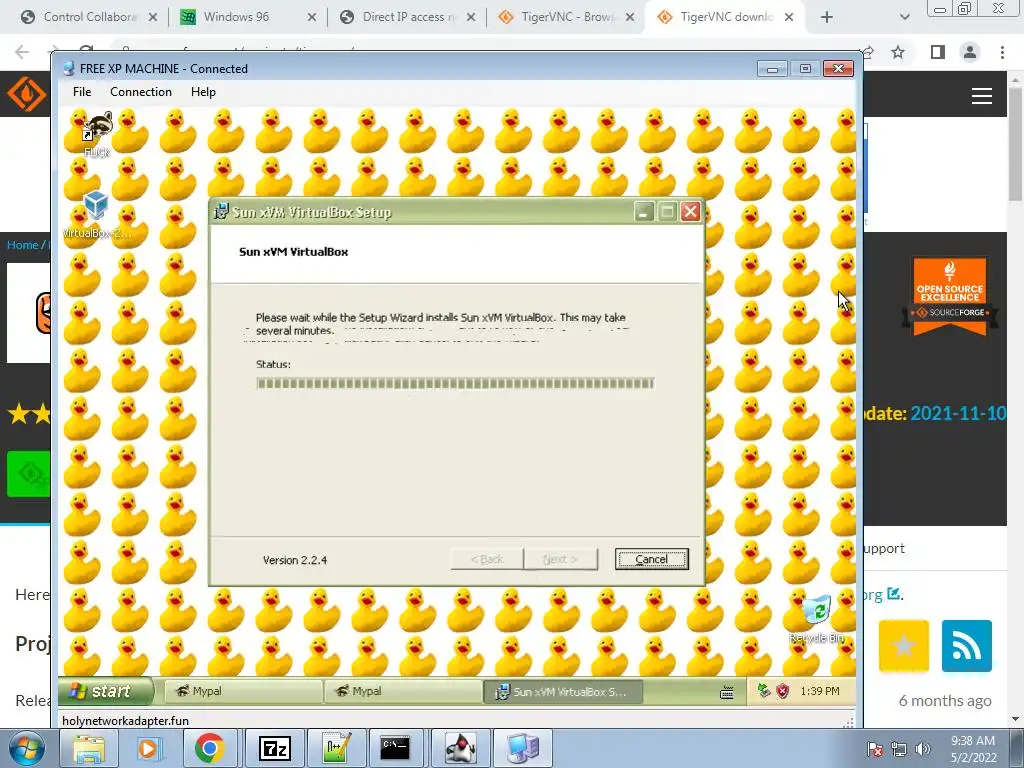This screenshot has height=768, width=1024.
Task: Open the Chrome profile menu
Action: coord(970,52)
